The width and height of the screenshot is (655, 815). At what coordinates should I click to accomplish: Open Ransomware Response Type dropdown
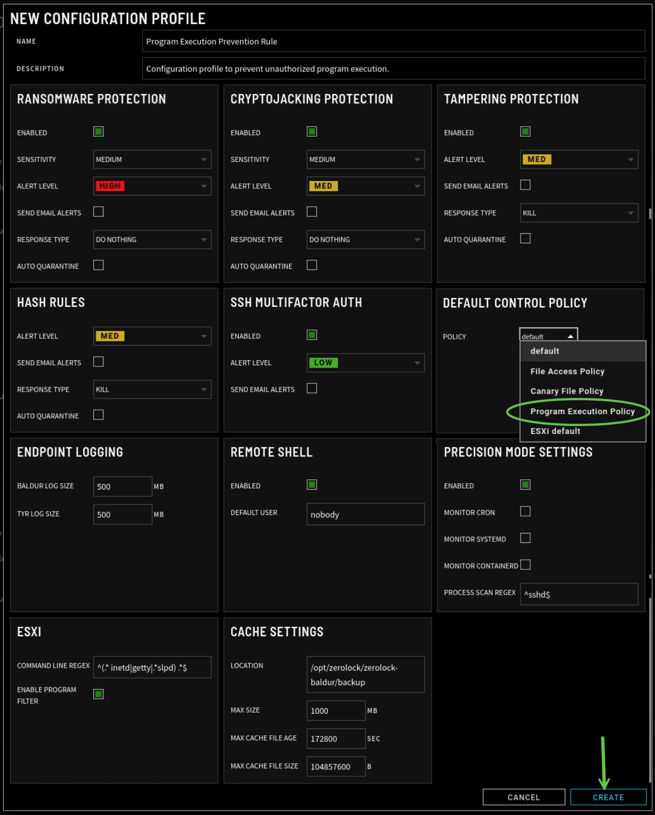pos(152,240)
